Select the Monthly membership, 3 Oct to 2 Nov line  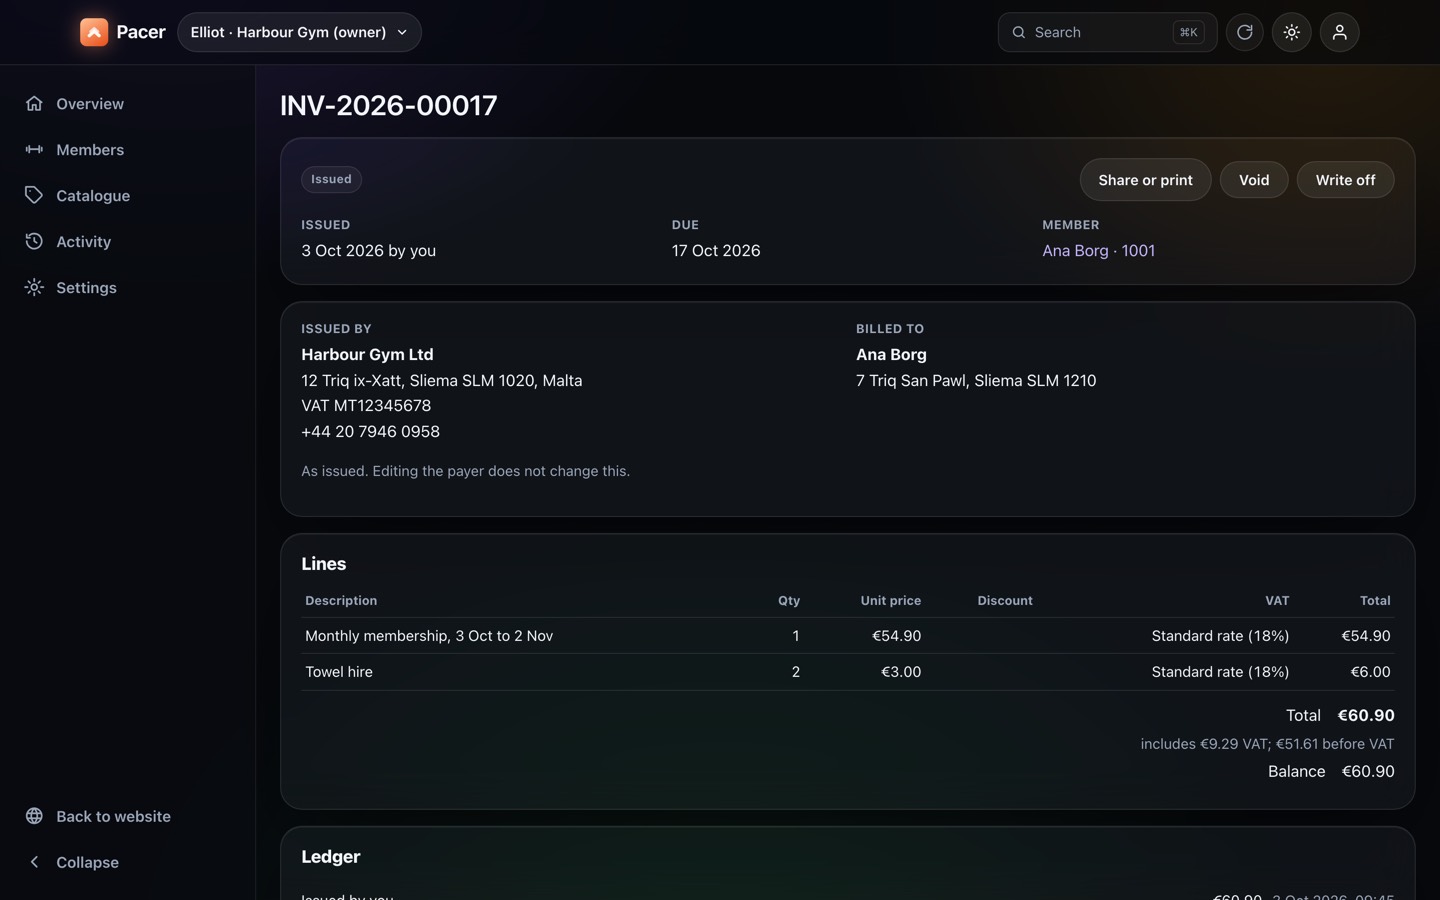[x=429, y=636]
